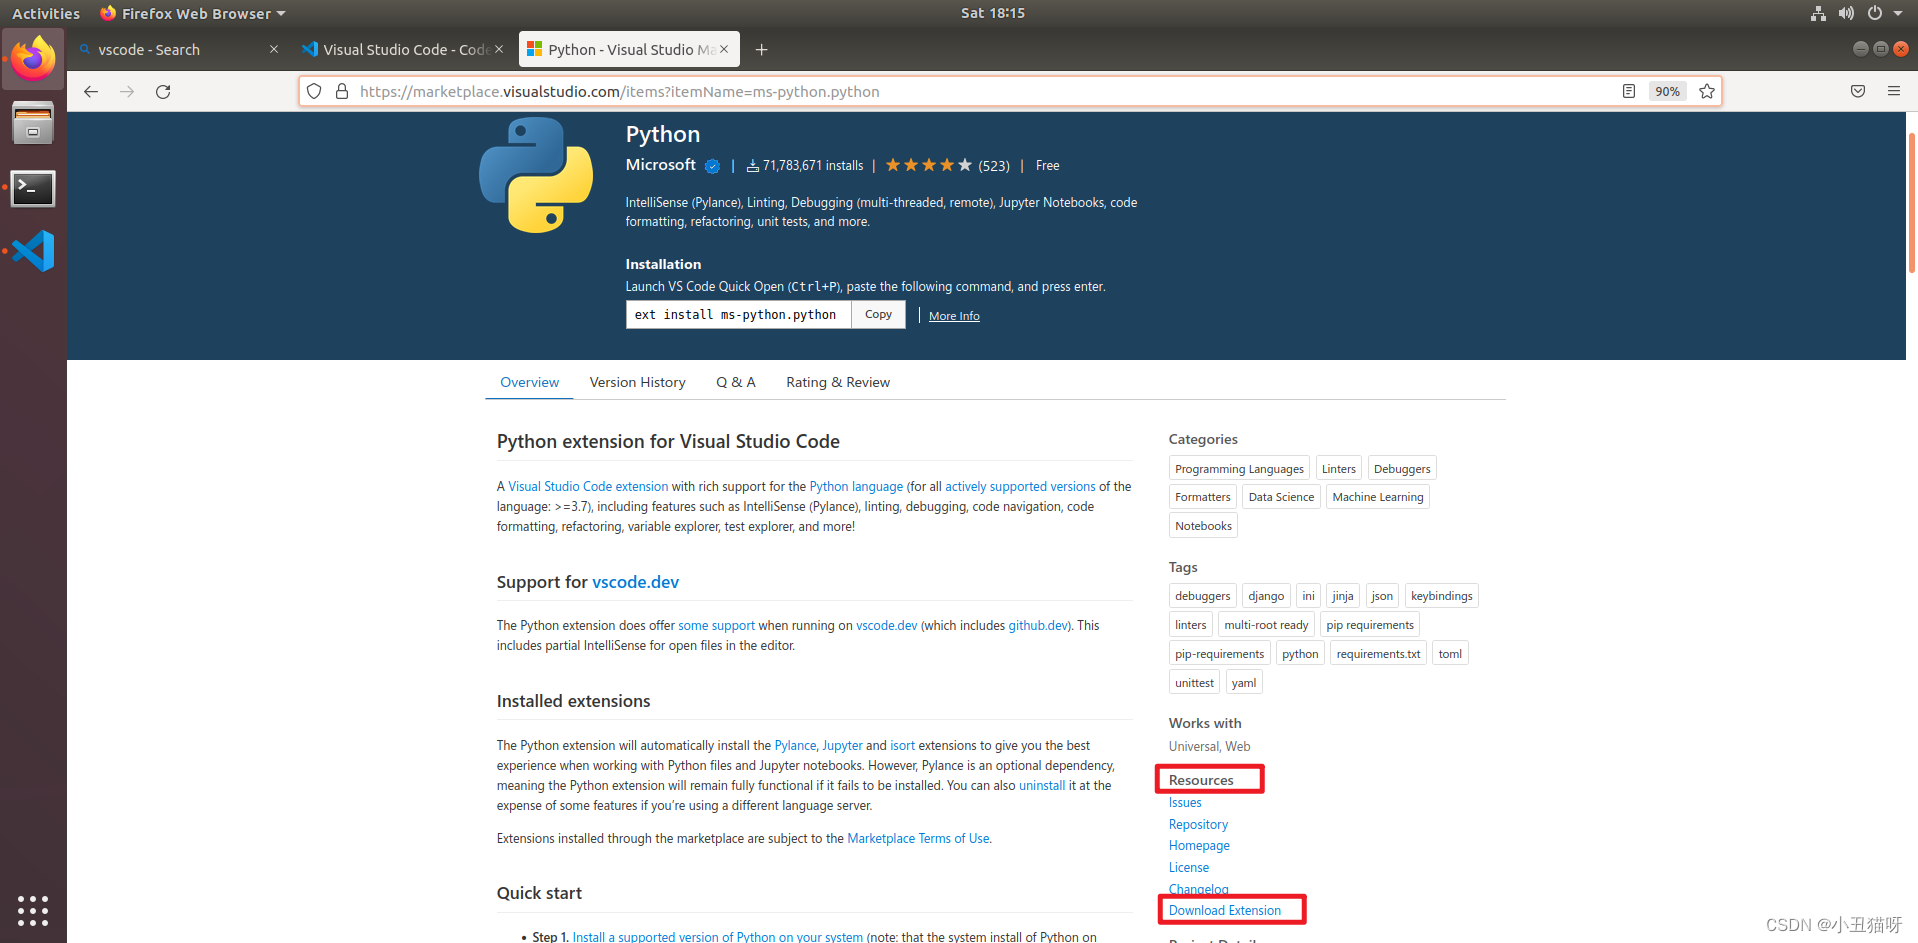Image resolution: width=1918 pixels, height=943 pixels.
Task: Open Issues resource link
Action: pyautogui.click(x=1185, y=803)
